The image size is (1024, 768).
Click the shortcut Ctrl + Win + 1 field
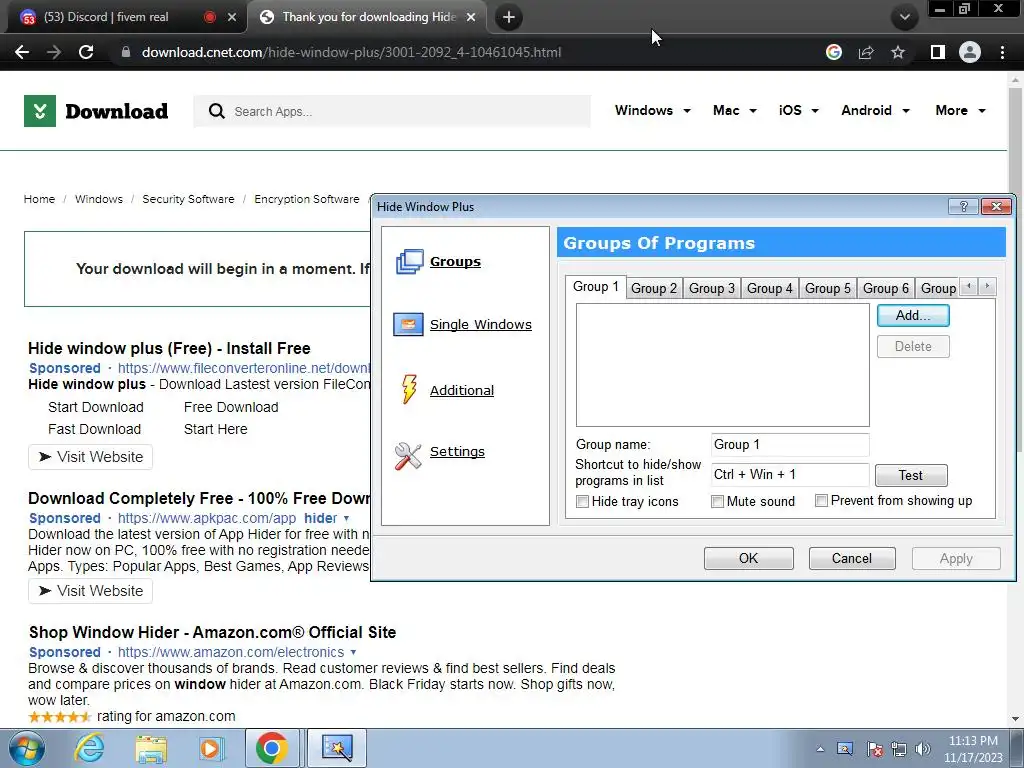coord(790,475)
